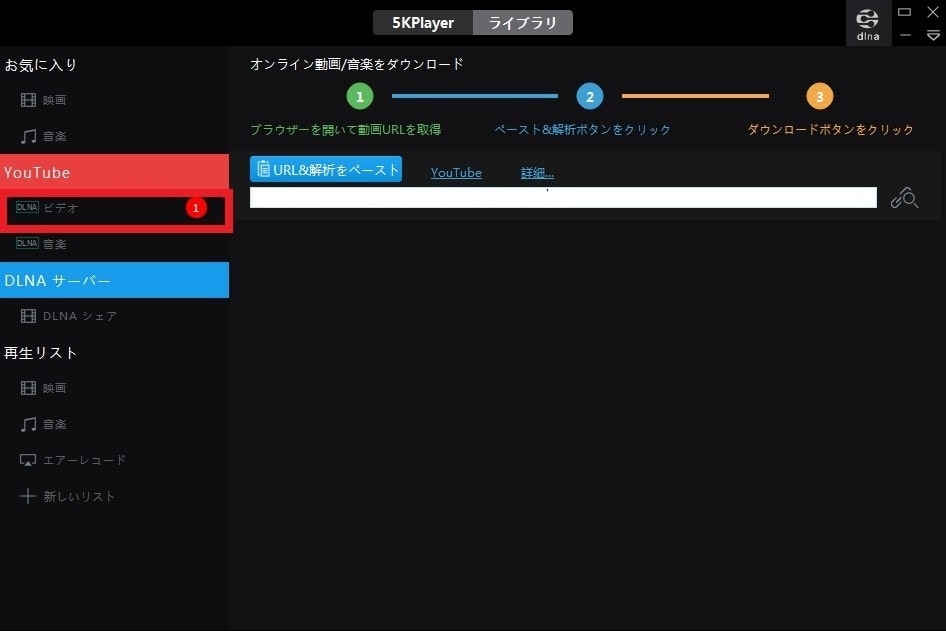Click the ブラウザーを開いて動画URLを取得 text
This screenshot has height=631, width=946.
pyautogui.click(x=346, y=130)
